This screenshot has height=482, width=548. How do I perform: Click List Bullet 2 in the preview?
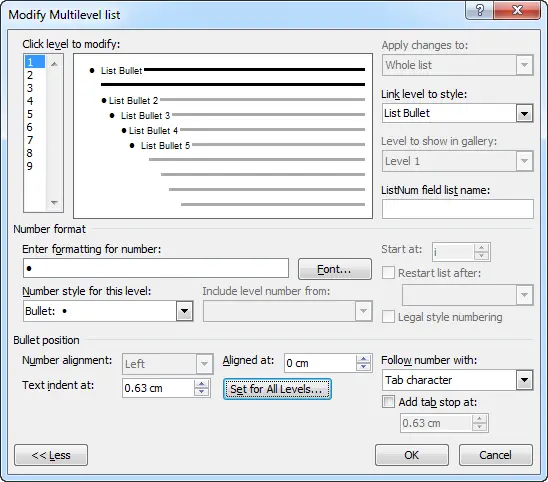[x=133, y=101]
